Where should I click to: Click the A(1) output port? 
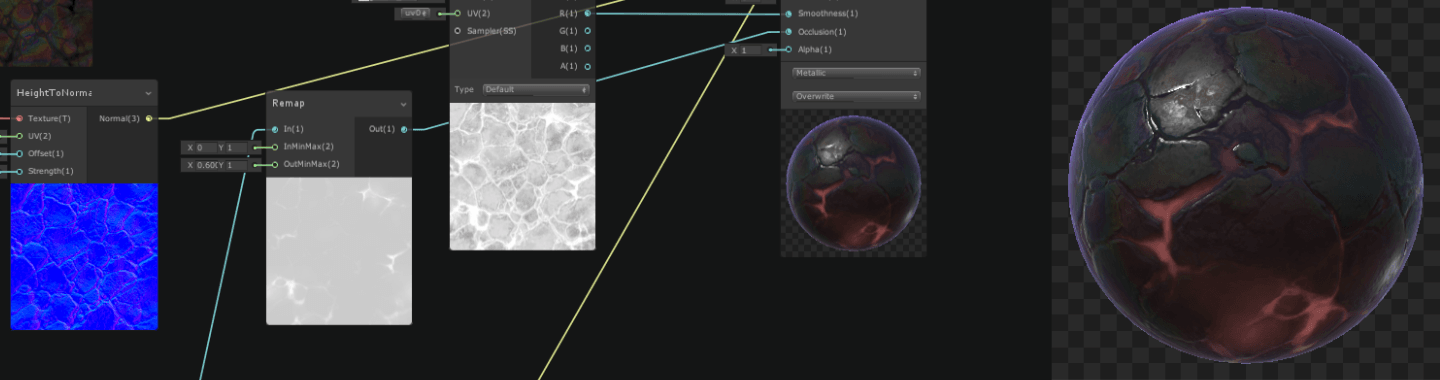point(587,66)
